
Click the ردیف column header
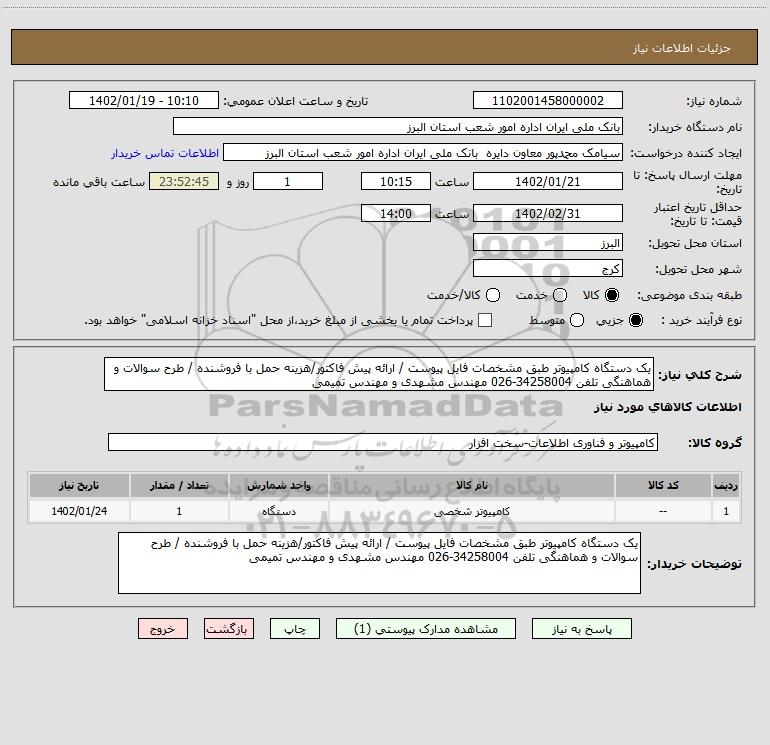[x=726, y=485]
